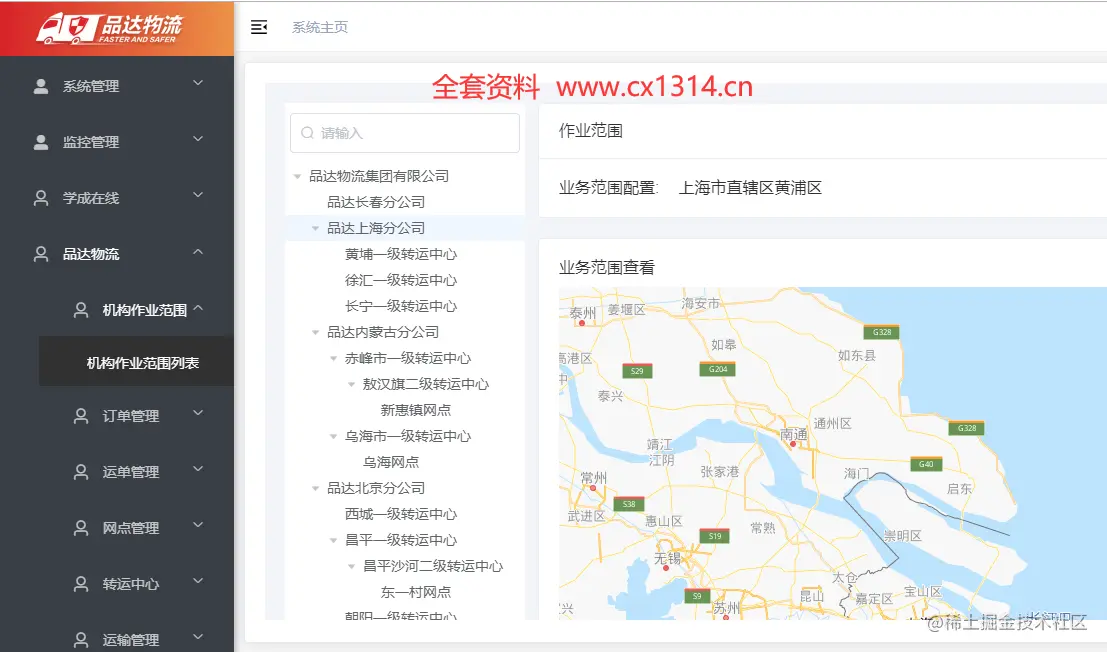Expand the 运输管理 menu chevron

point(198,636)
